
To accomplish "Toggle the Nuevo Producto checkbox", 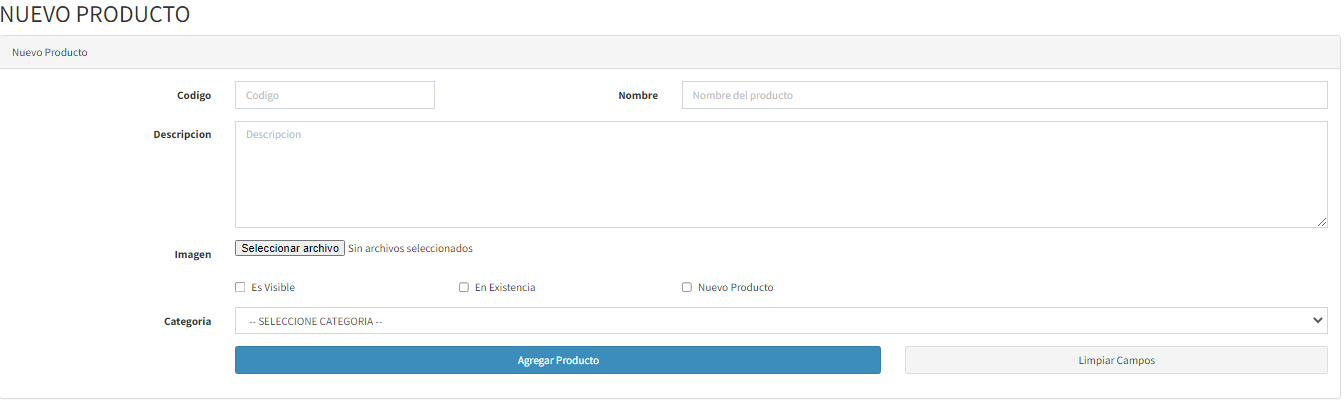I will tap(687, 288).
